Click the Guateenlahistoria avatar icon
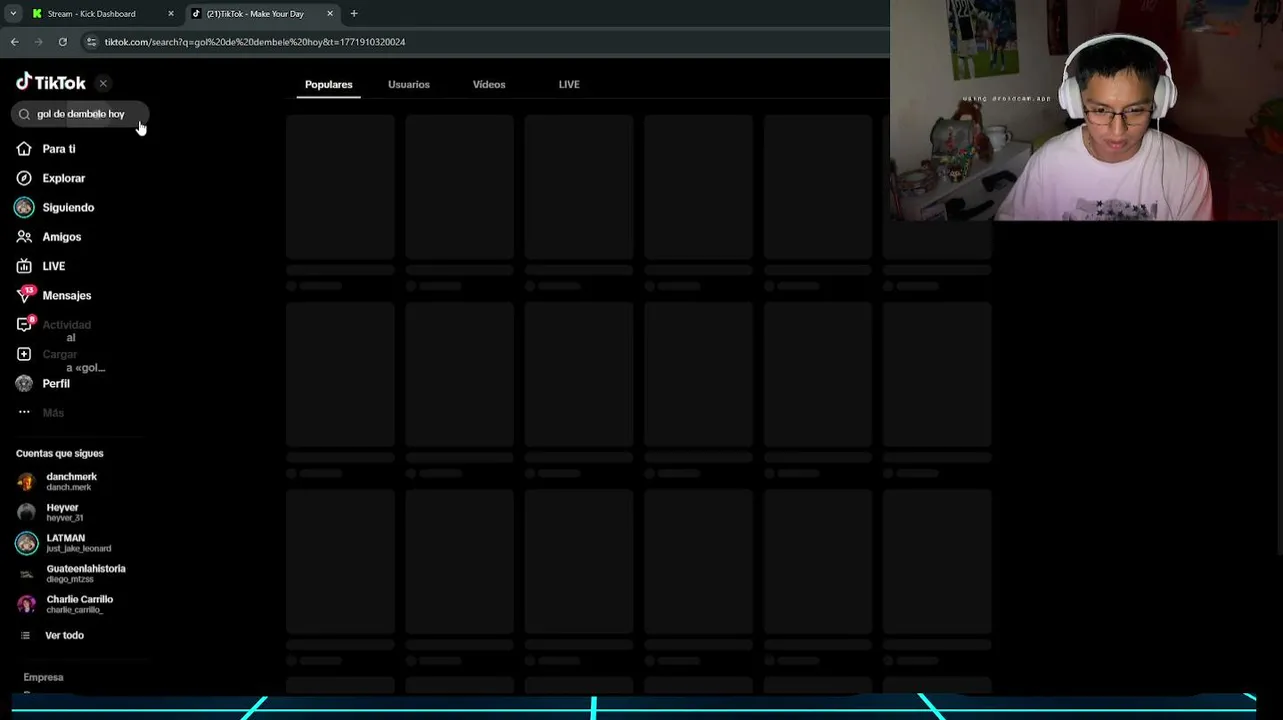Screen dimensions: 1283x720 tap(26, 574)
